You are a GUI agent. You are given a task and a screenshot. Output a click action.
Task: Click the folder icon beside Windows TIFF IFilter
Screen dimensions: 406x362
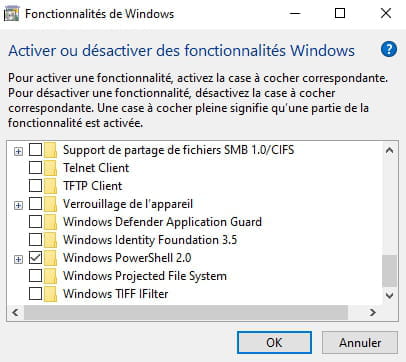coord(50,294)
